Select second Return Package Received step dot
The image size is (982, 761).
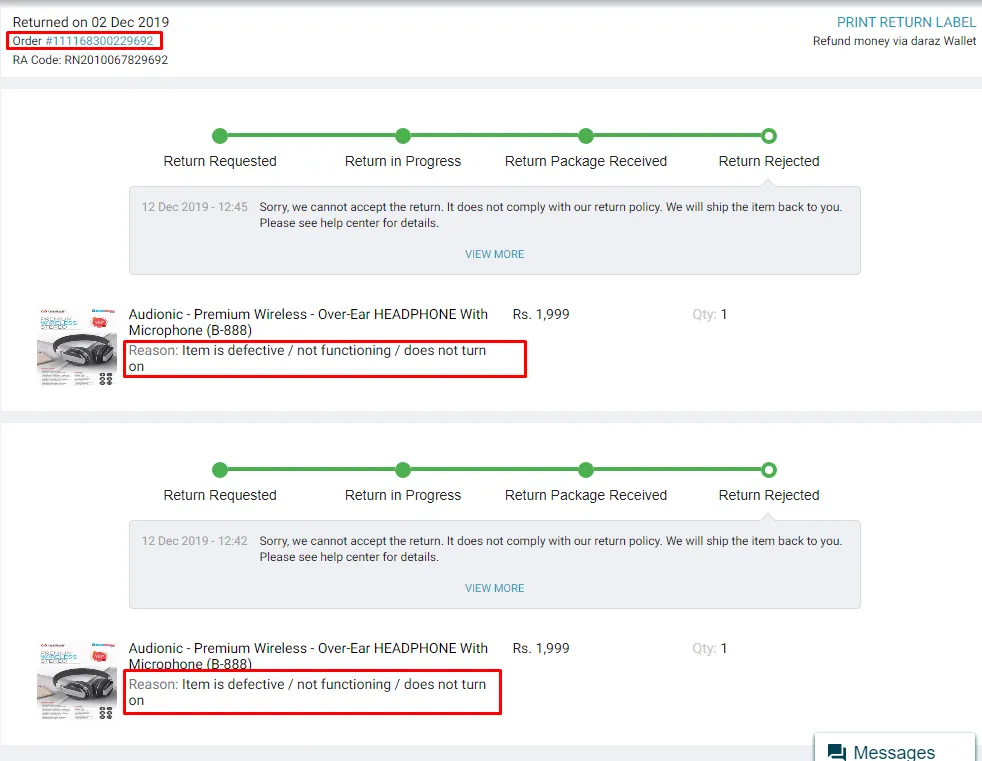[x=586, y=470]
